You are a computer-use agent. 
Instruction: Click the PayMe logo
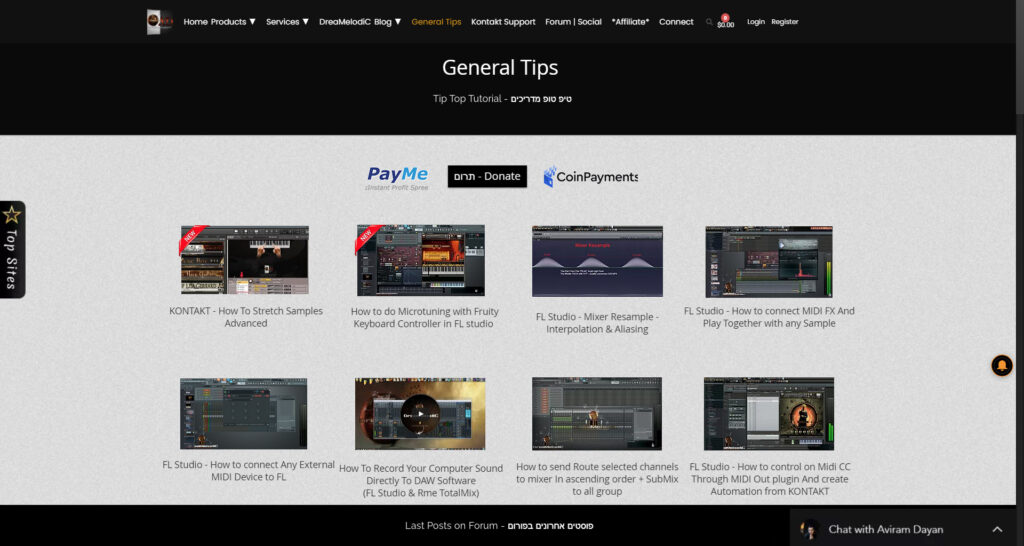pyautogui.click(x=398, y=177)
